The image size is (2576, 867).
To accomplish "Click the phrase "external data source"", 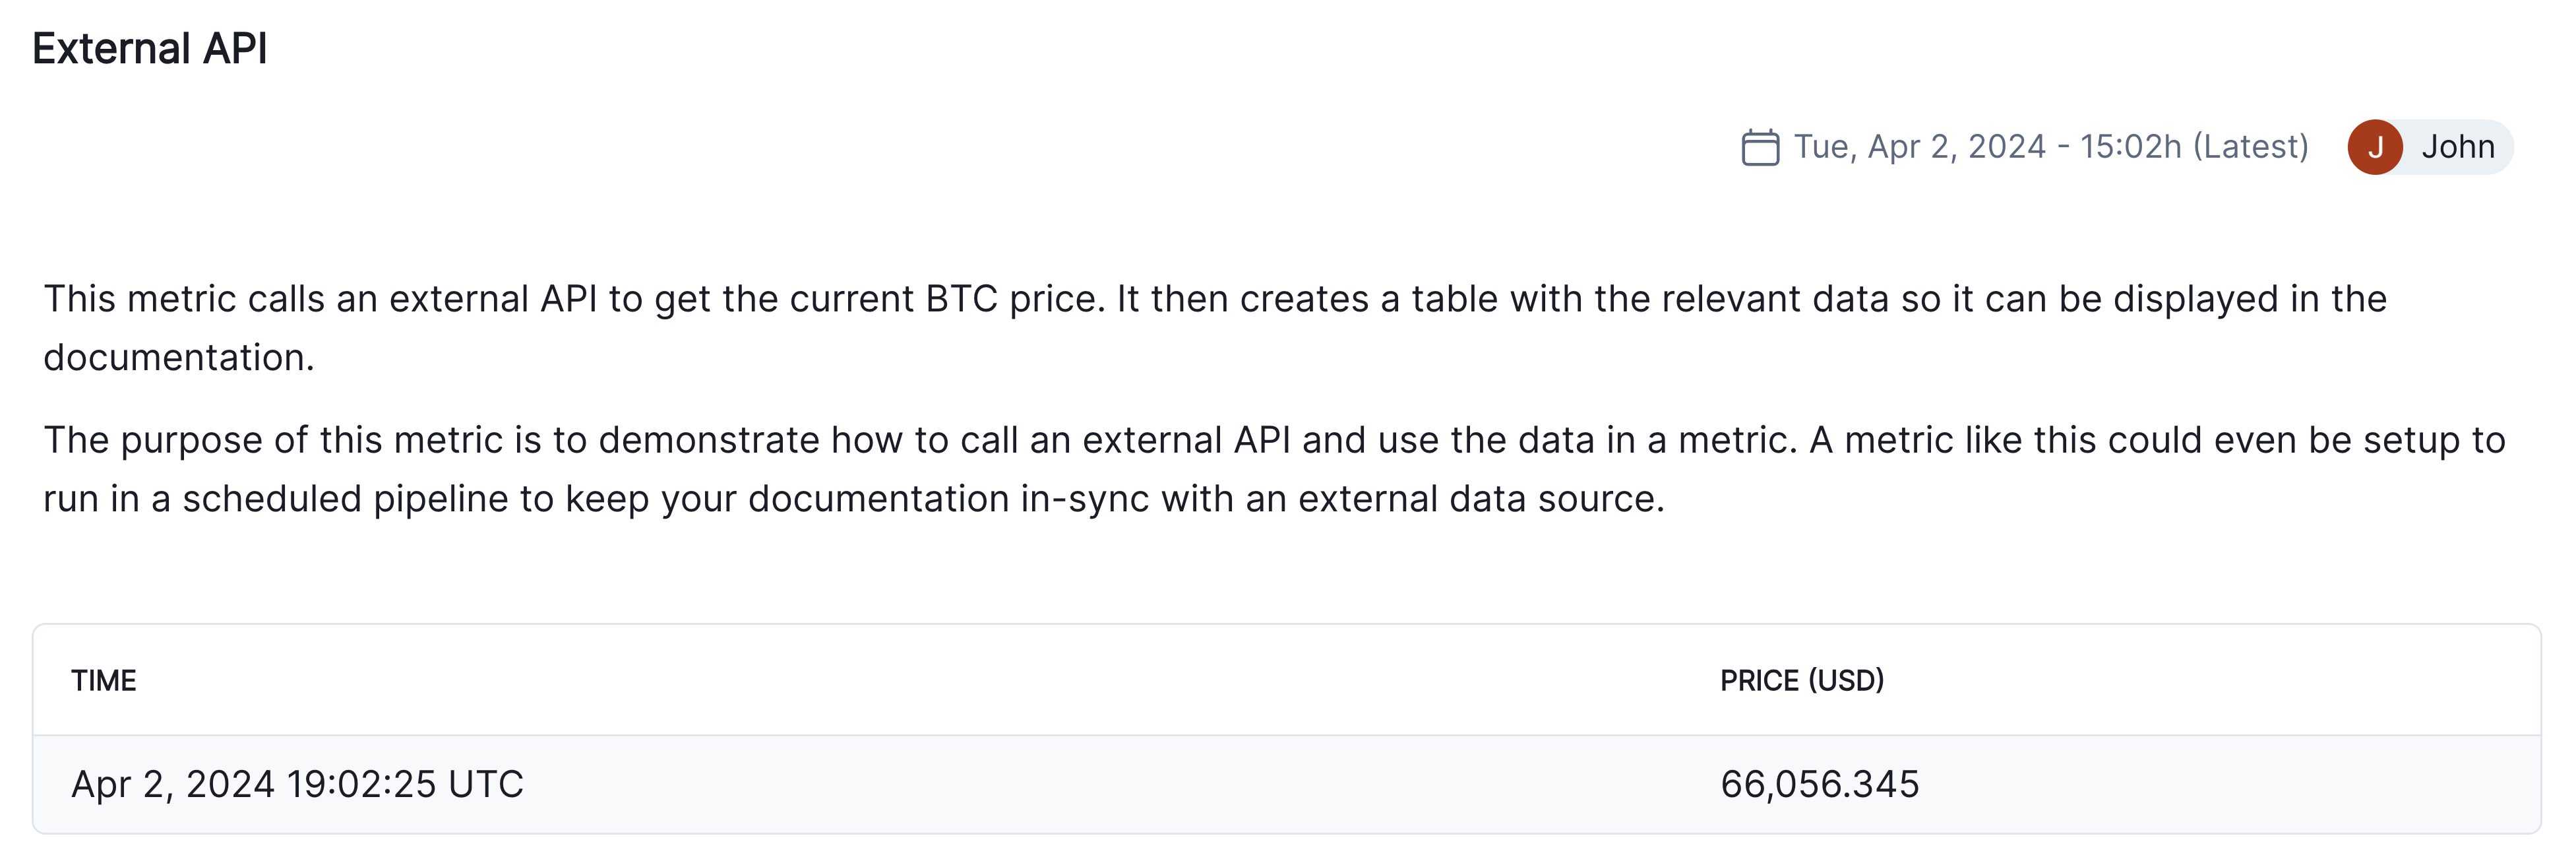I will click(1480, 499).
